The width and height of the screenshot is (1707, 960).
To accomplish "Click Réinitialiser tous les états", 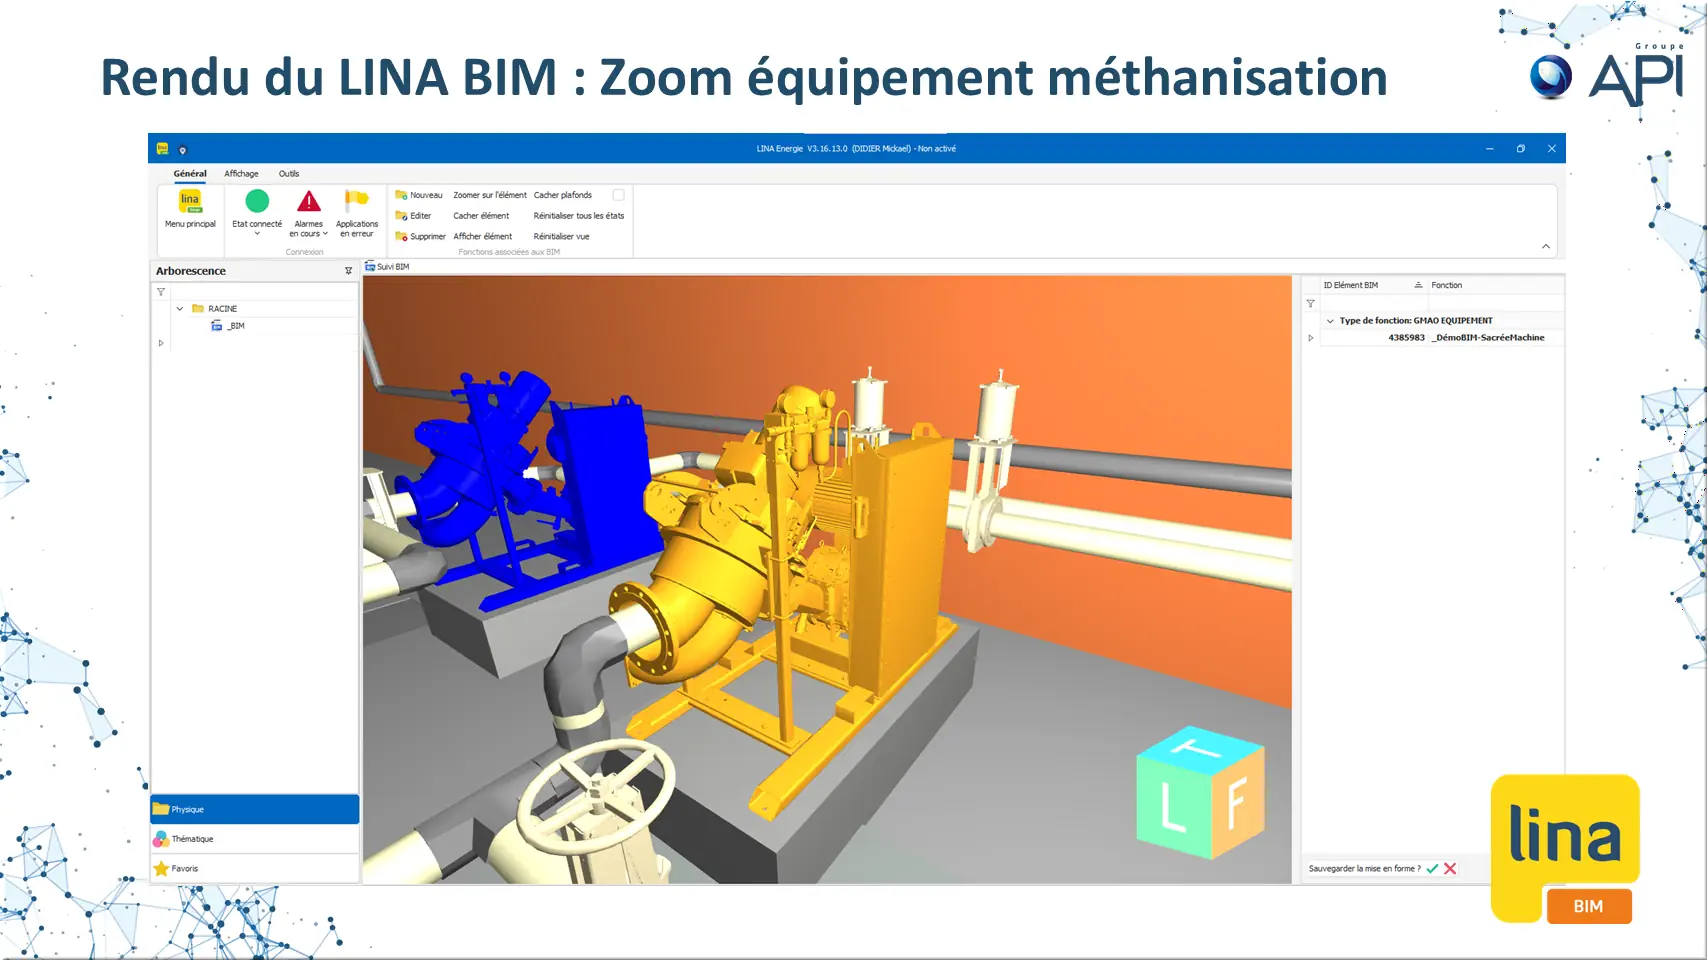I will (579, 216).
